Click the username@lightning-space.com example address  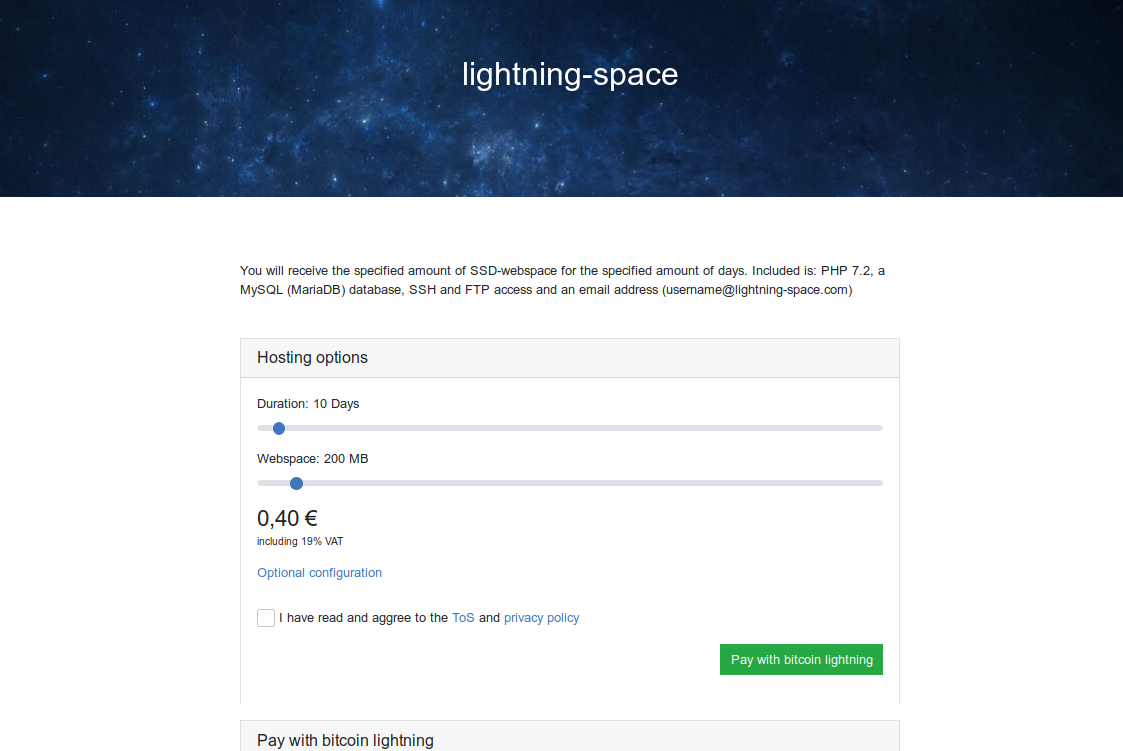point(757,290)
